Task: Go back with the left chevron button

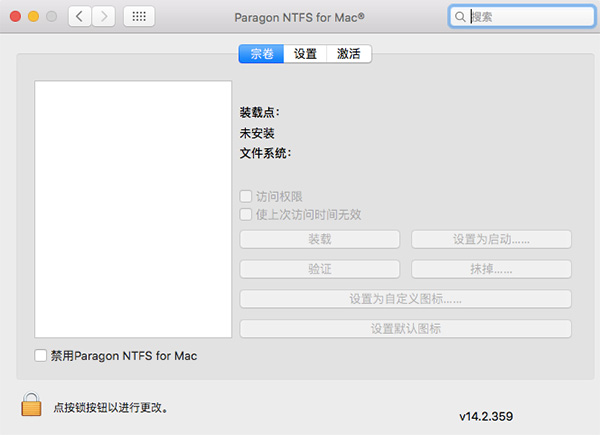Action: [x=80, y=16]
